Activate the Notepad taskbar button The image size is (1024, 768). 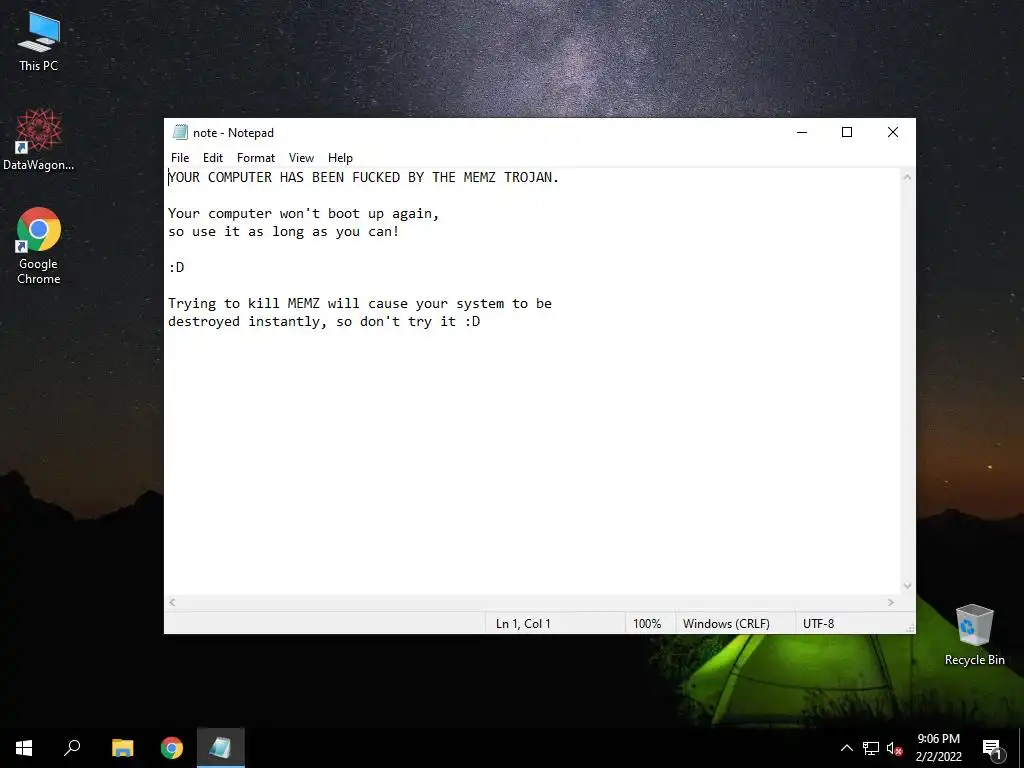pyautogui.click(x=221, y=748)
